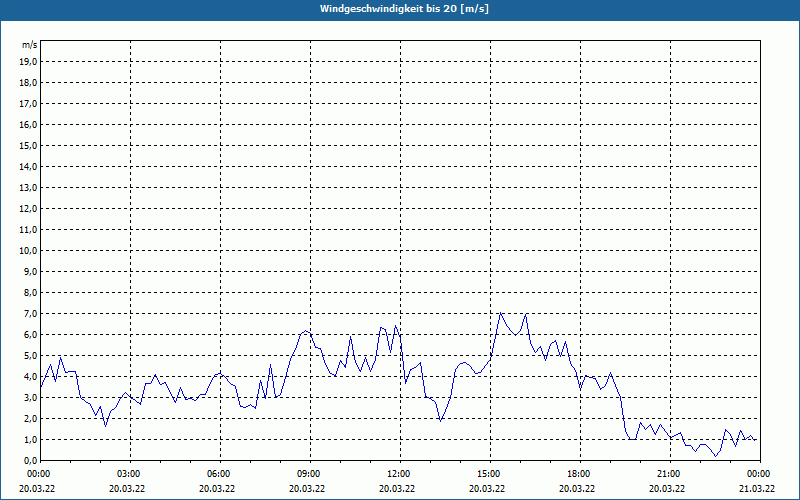Pick the "20.03.22" date under 21:00
Screen dimensions: 800x500
click(667, 489)
